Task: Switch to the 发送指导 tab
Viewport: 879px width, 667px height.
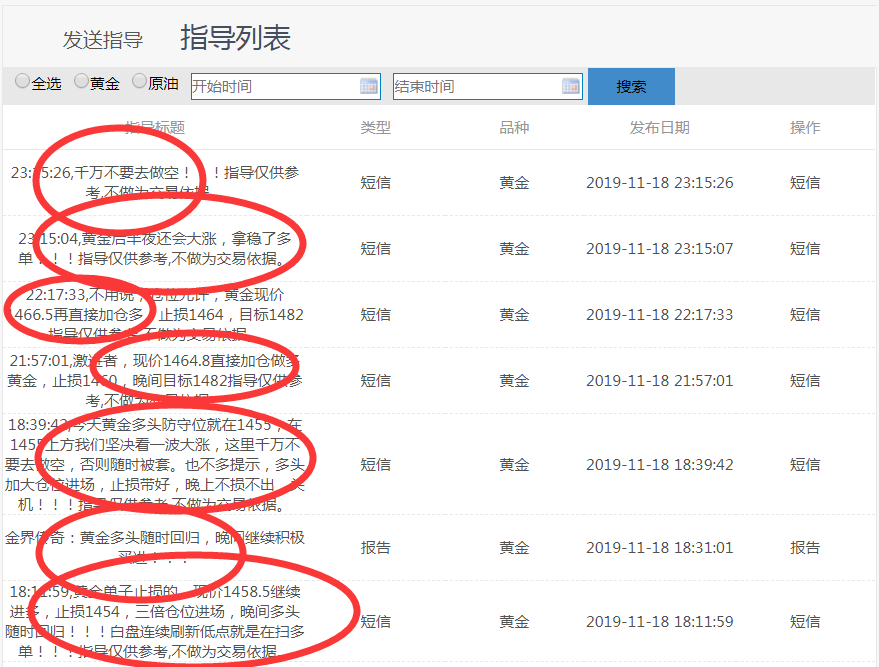Action: pyautogui.click(x=104, y=39)
